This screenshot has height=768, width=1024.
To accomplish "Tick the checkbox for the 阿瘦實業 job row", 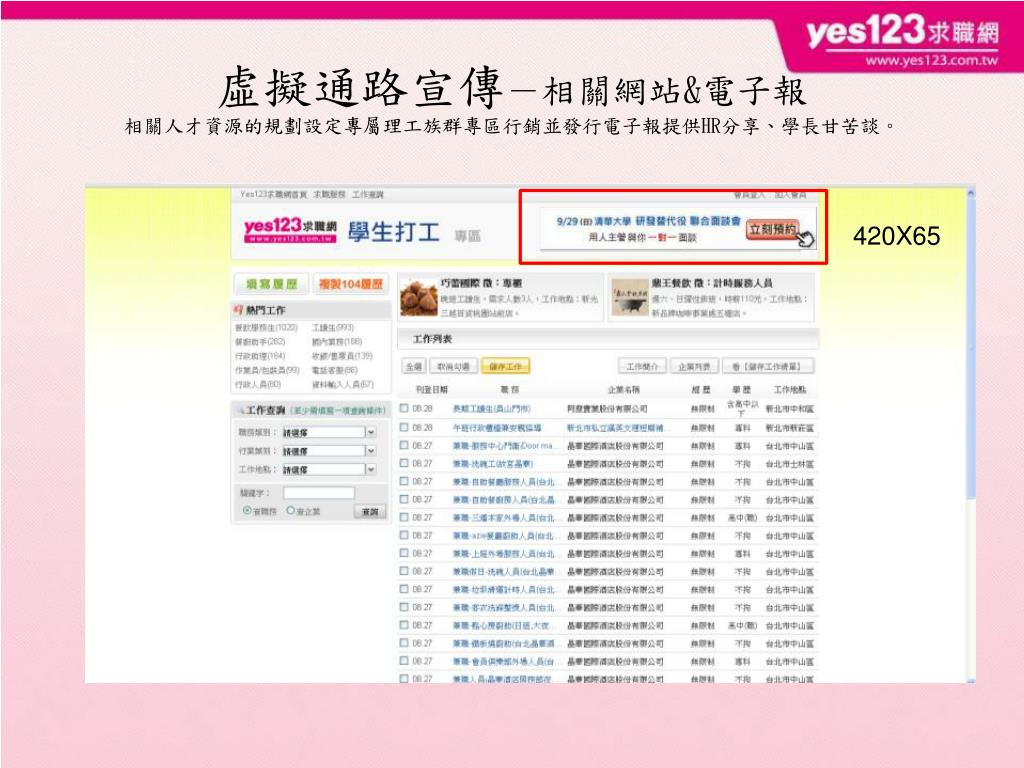I will 404,408.
